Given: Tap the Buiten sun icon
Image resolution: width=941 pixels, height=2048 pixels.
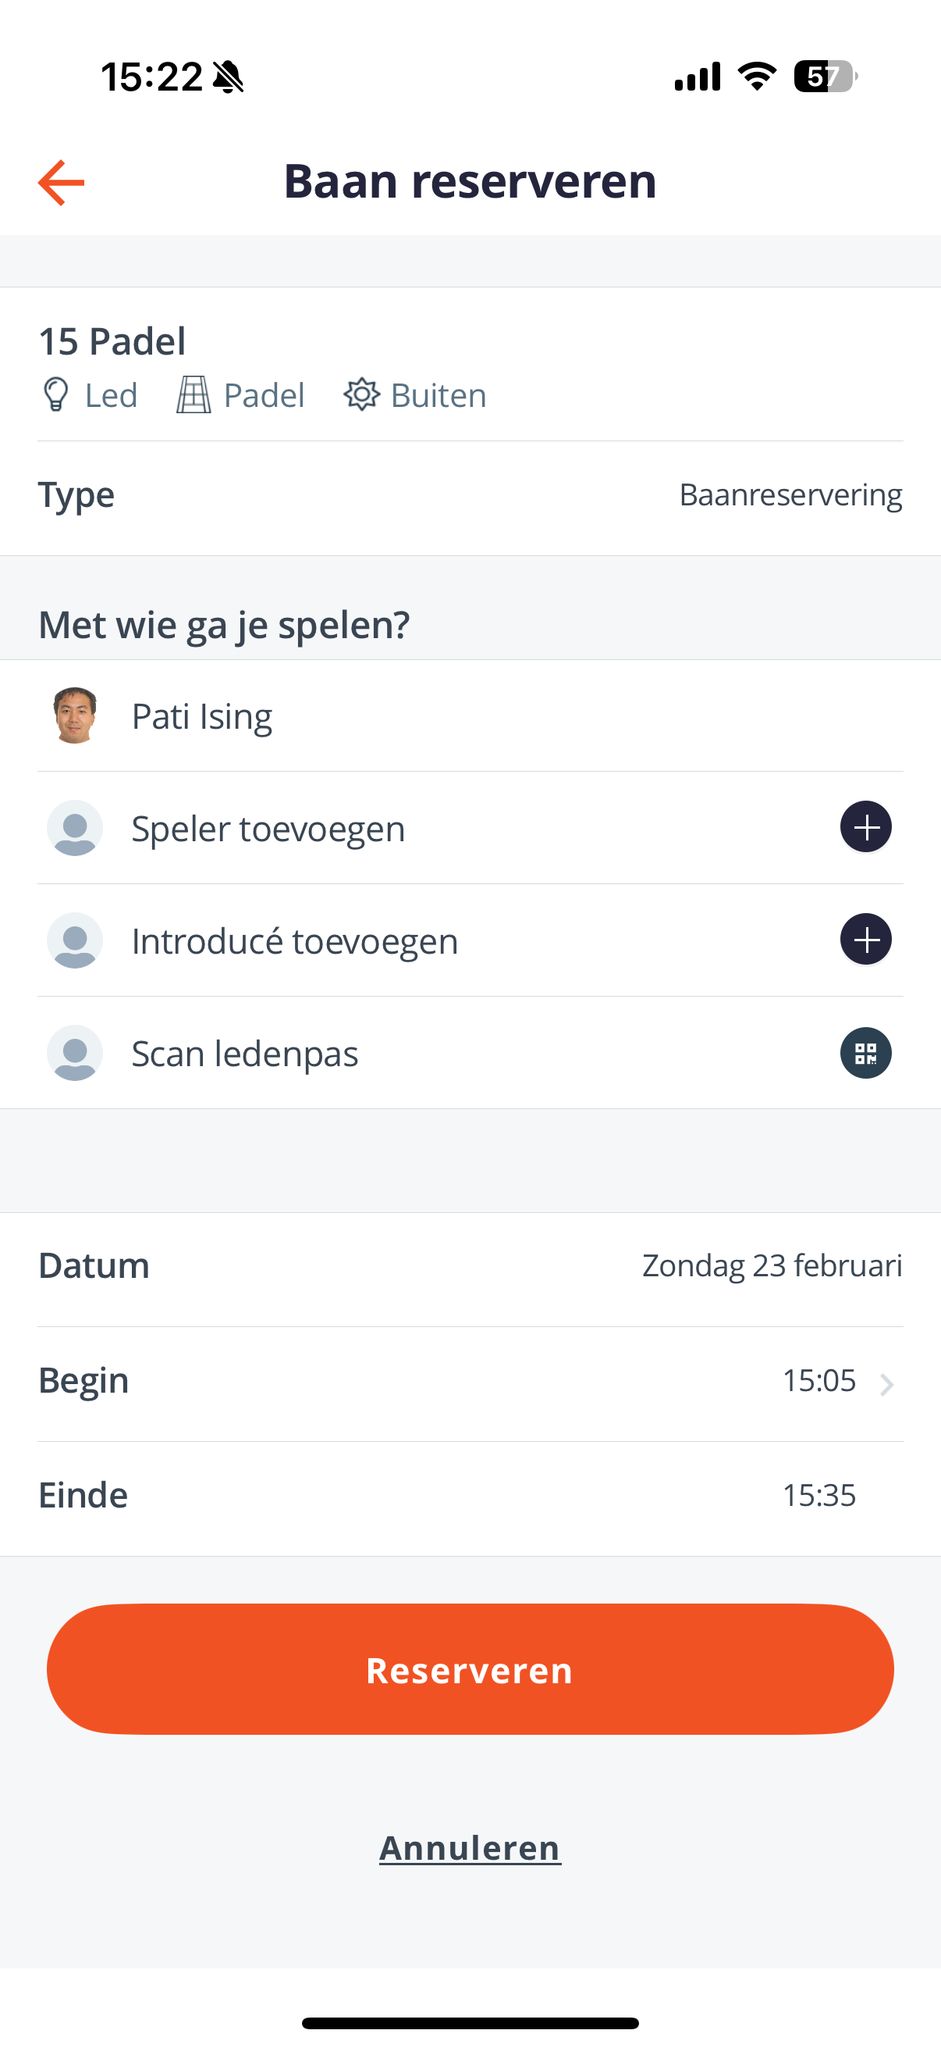Looking at the screenshot, I should point(361,395).
